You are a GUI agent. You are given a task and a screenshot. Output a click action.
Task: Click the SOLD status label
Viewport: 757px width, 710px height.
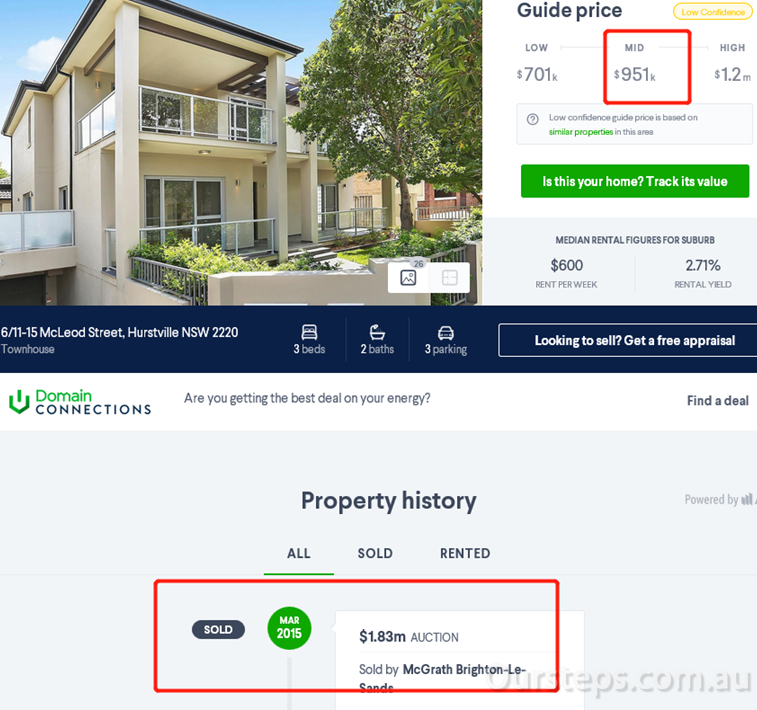(218, 629)
